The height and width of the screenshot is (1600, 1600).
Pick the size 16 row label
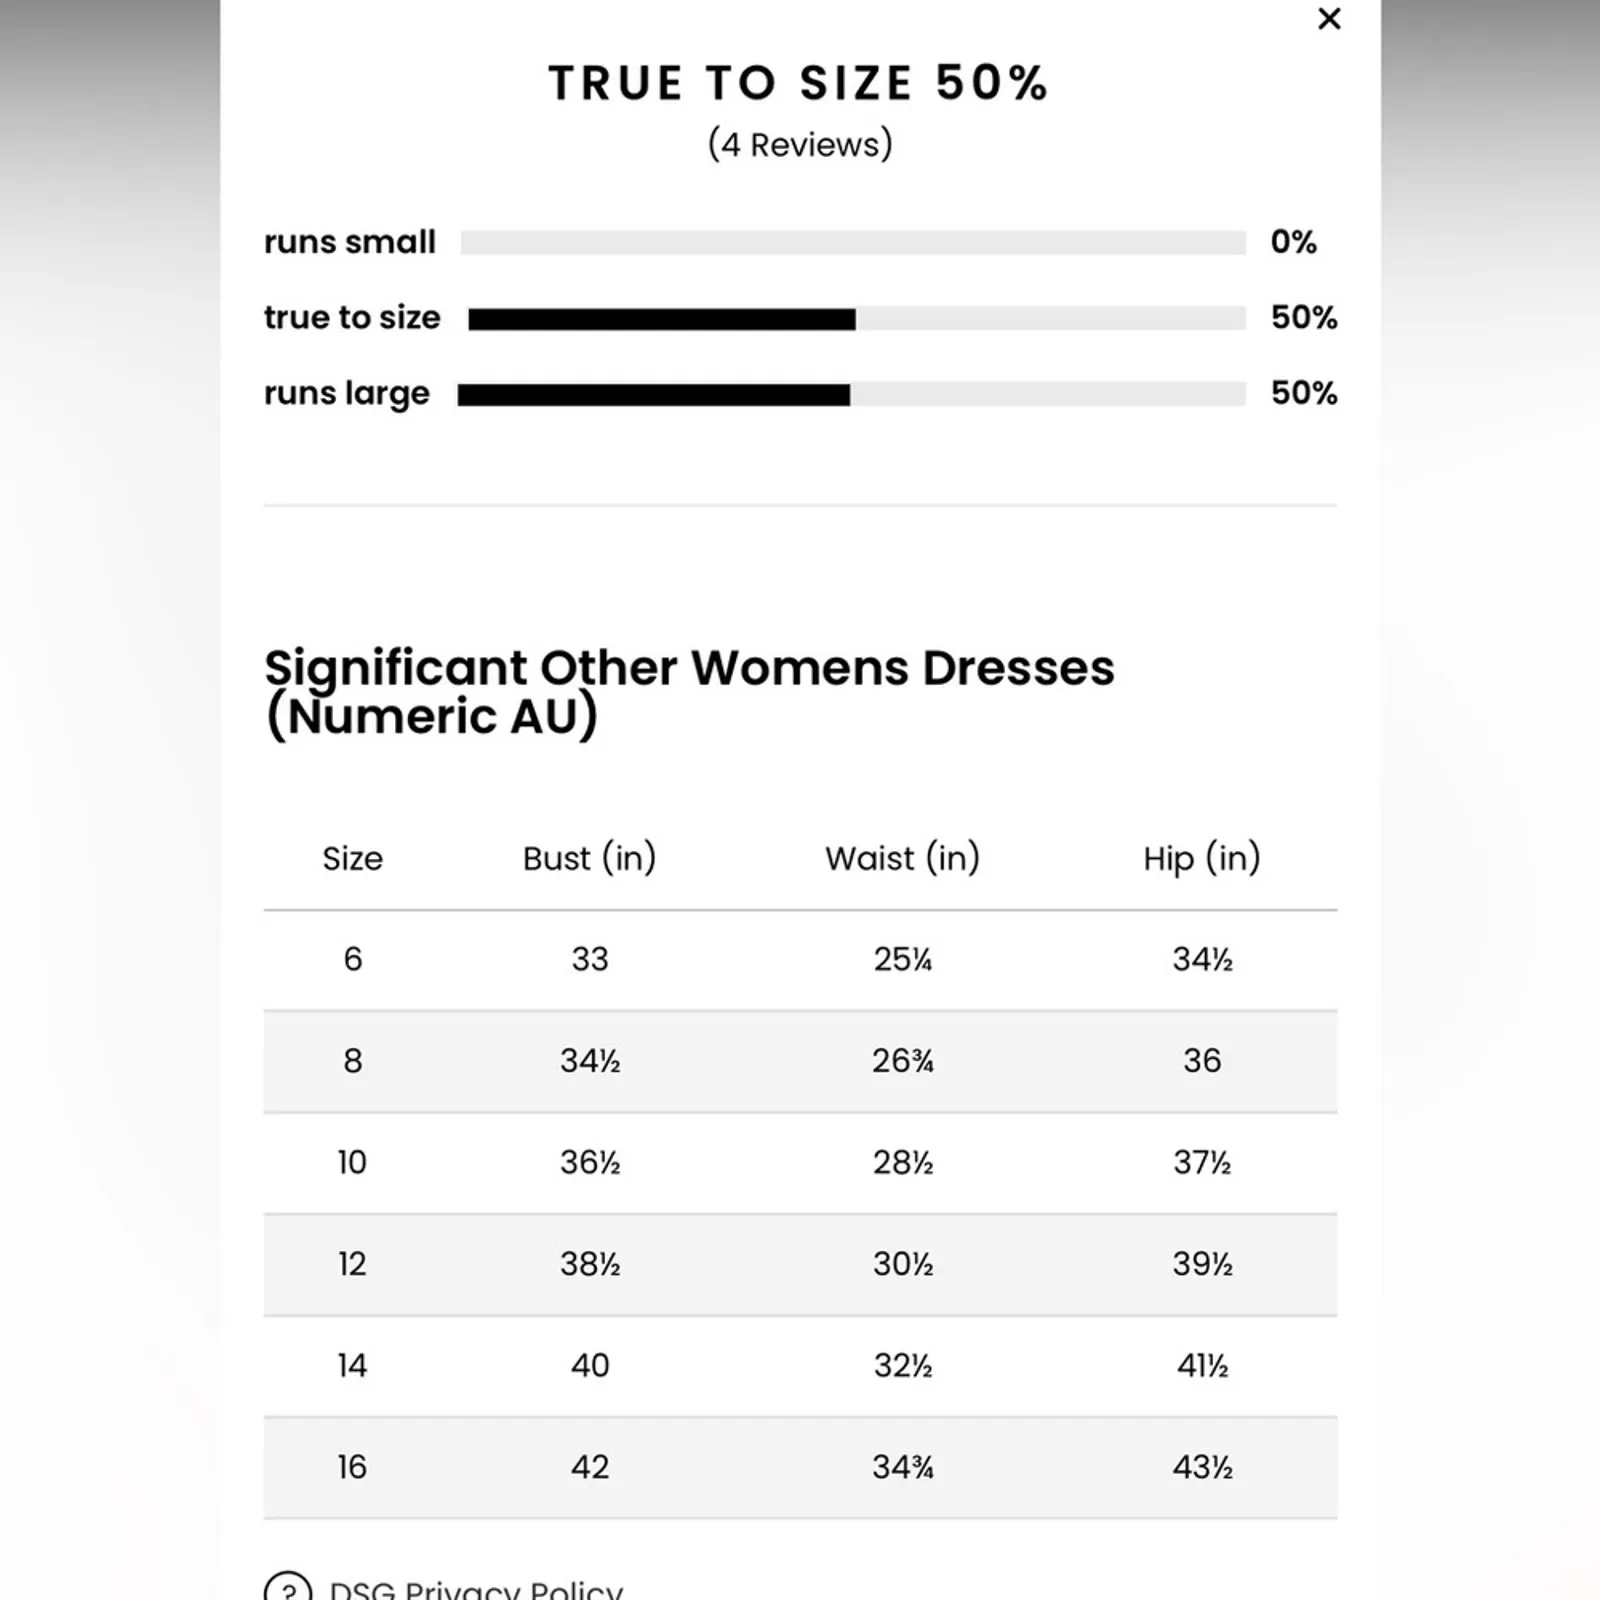(352, 1467)
